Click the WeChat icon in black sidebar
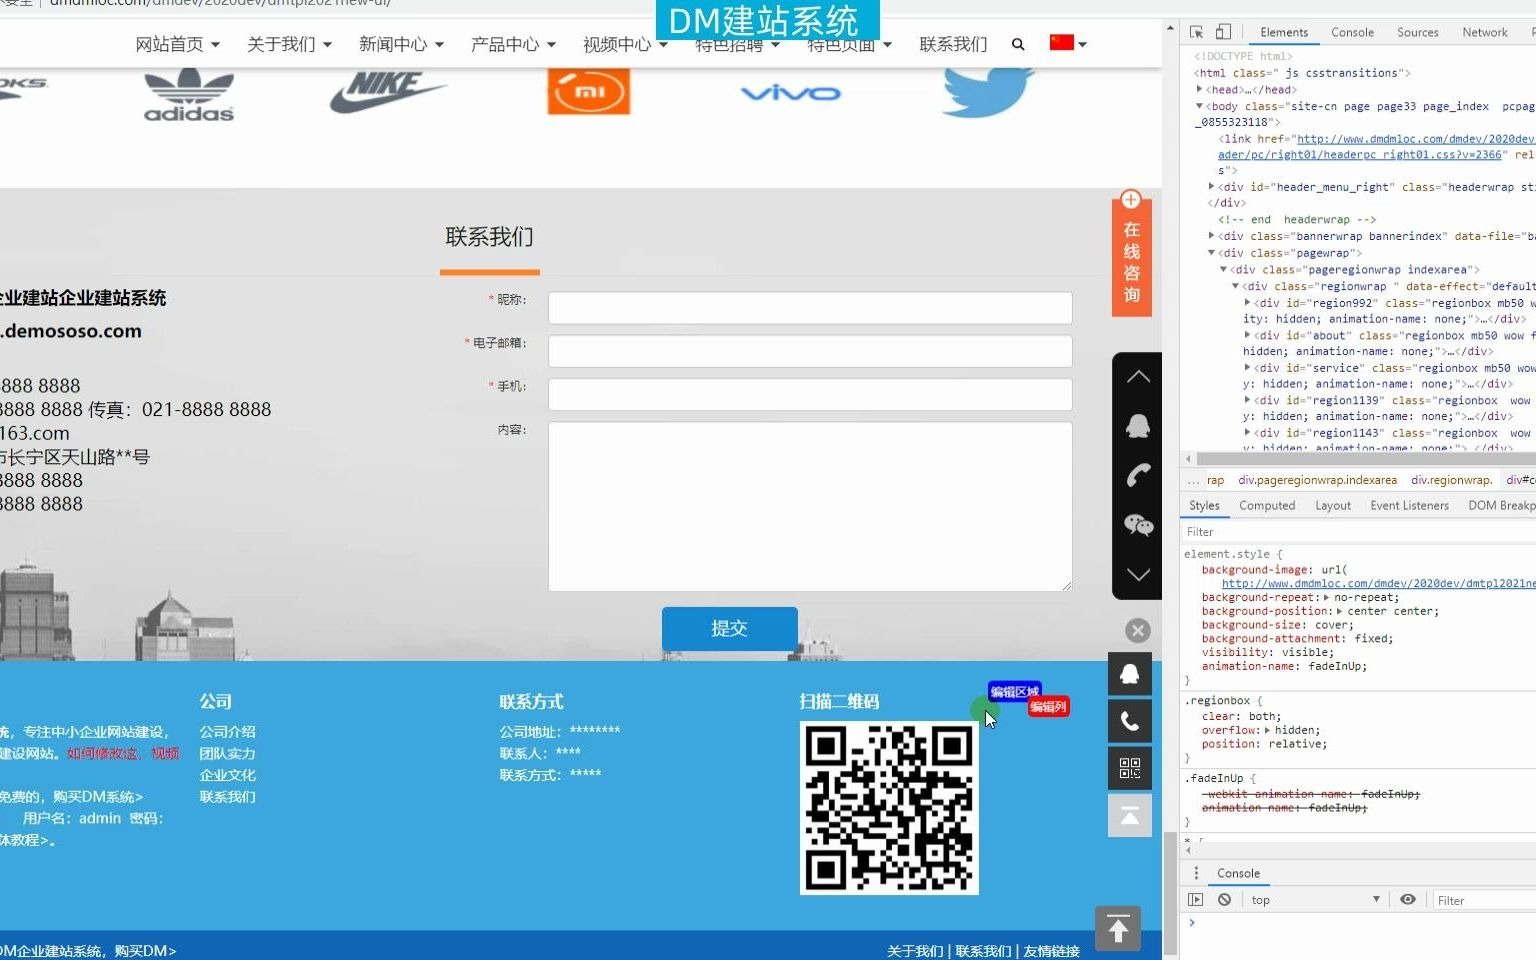Viewport: 1536px width, 960px height. tap(1138, 525)
